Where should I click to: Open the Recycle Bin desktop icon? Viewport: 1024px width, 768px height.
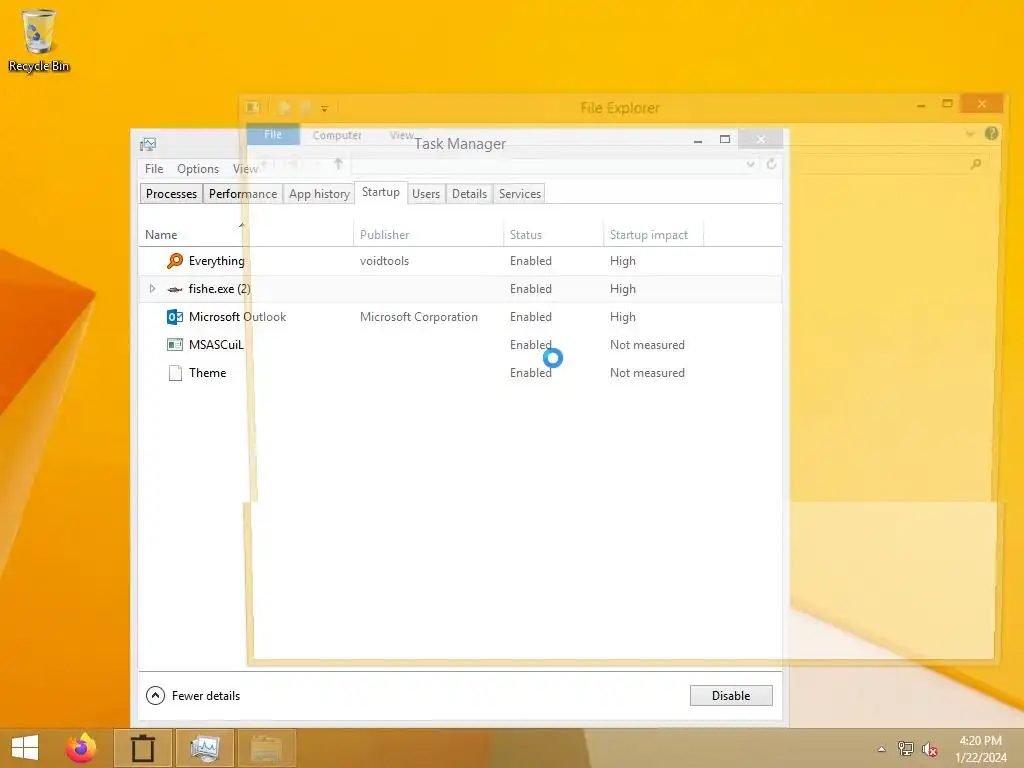click(39, 40)
